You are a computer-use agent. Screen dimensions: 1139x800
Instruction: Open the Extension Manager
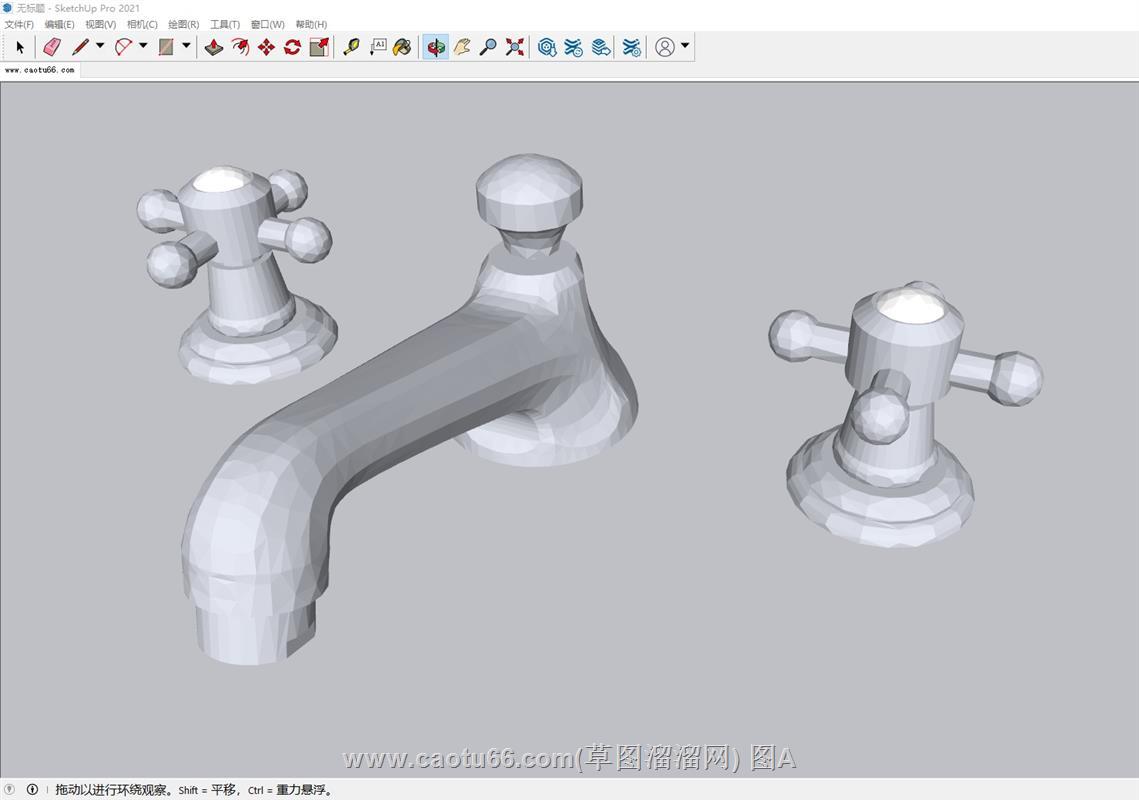[632, 47]
